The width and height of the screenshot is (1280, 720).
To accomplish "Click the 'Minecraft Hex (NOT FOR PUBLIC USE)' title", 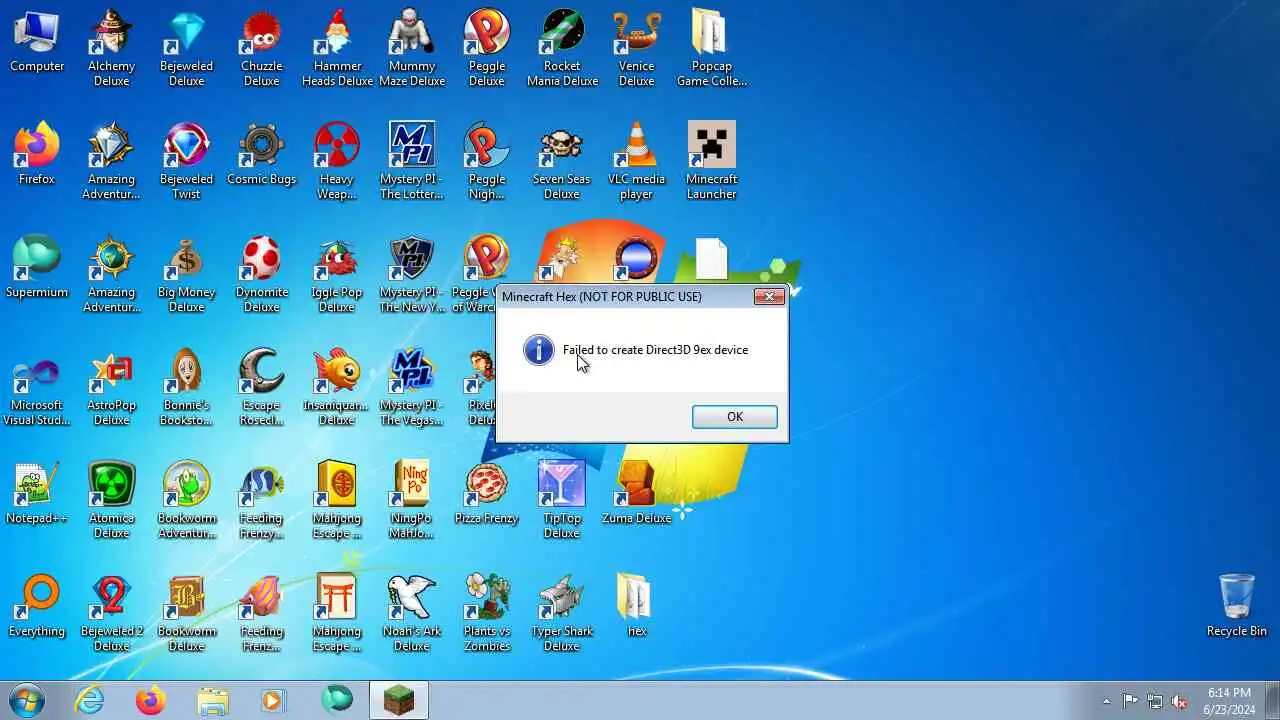I will point(602,297).
